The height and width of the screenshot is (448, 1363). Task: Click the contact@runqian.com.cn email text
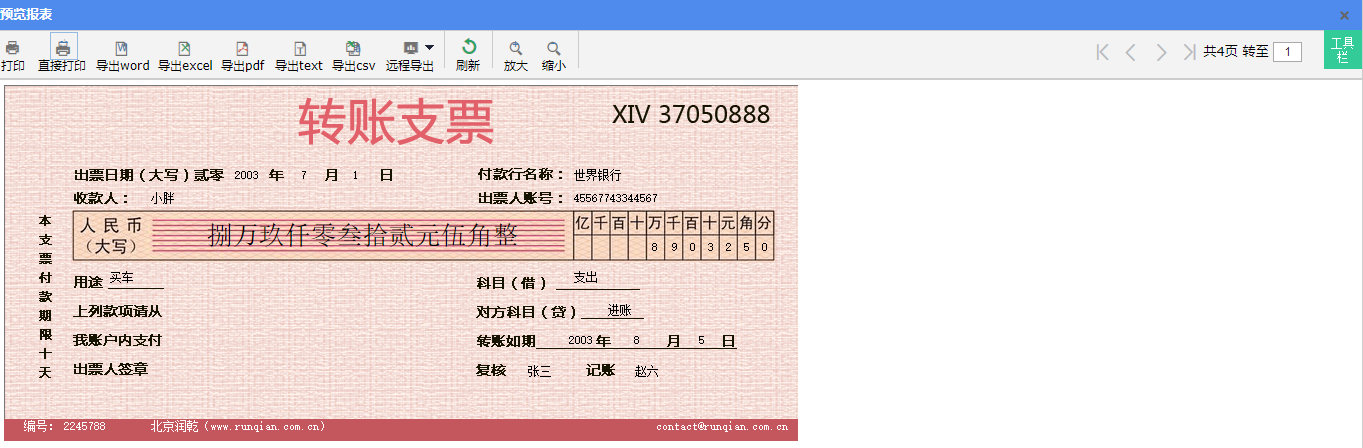tap(722, 427)
